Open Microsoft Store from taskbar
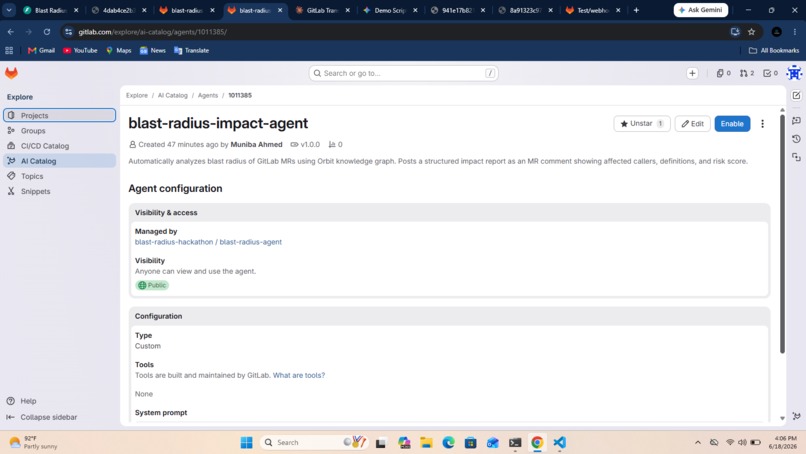This screenshot has width=806, height=454. 470,442
